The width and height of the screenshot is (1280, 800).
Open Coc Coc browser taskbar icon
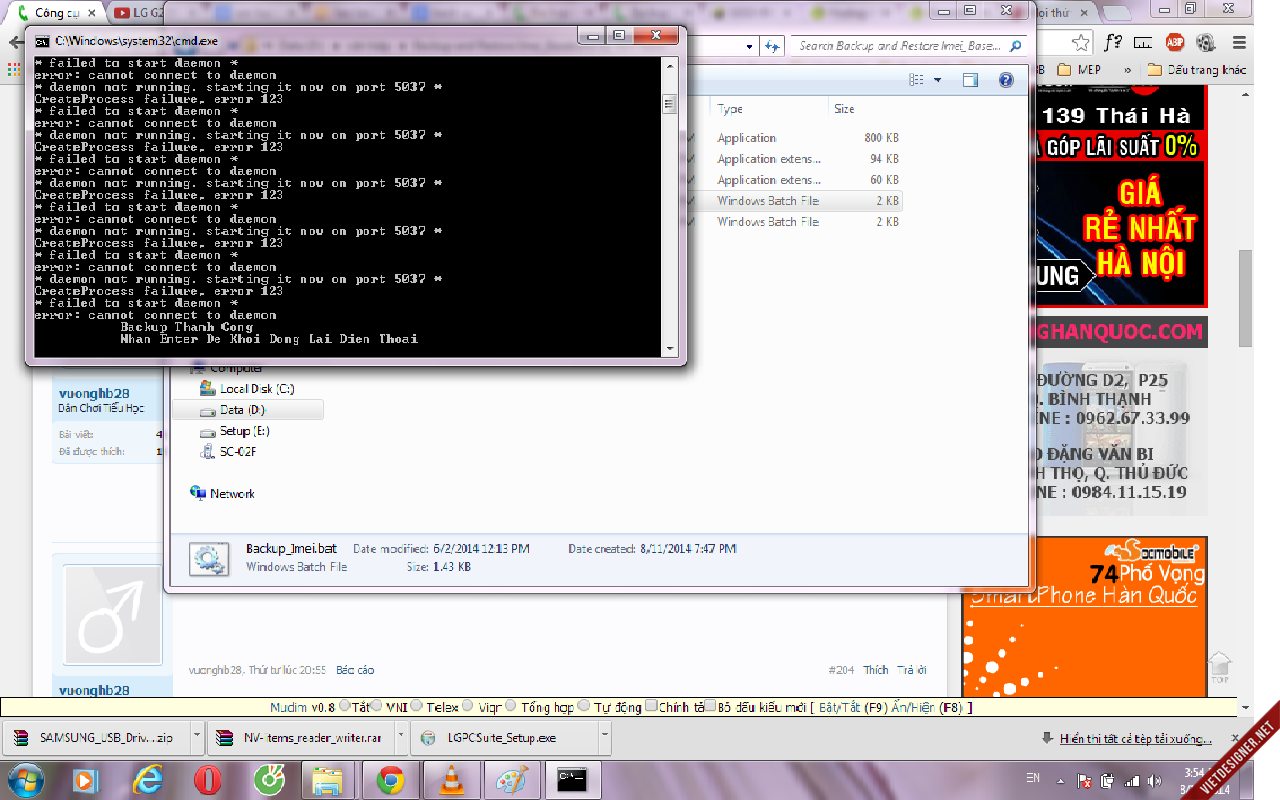pyautogui.click(x=268, y=779)
